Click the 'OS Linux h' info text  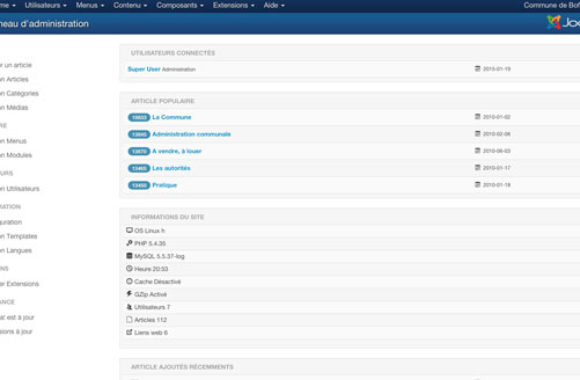tap(149, 231)
